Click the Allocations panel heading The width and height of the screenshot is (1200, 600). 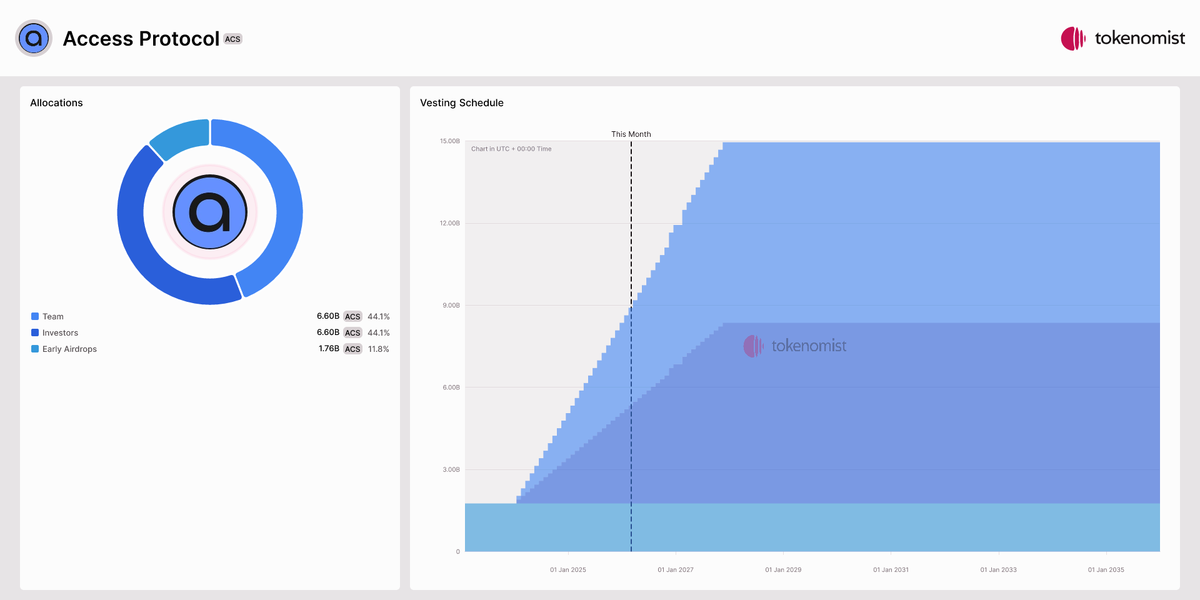click(x=56, y=103)
